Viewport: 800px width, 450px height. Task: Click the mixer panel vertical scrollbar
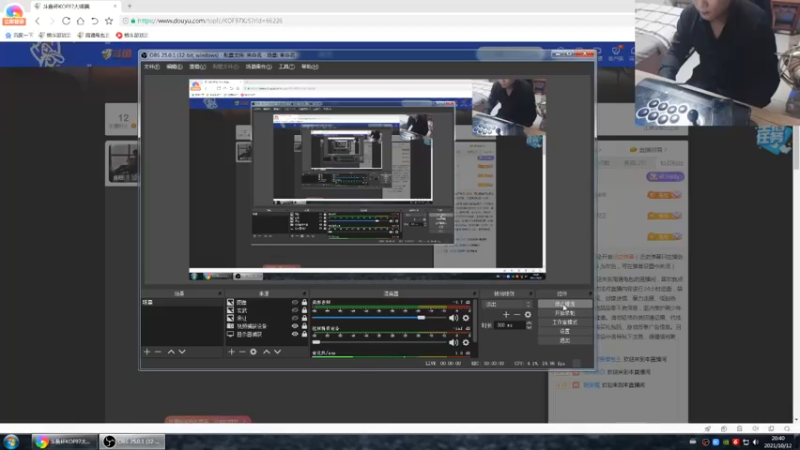[x=476, y=321]
